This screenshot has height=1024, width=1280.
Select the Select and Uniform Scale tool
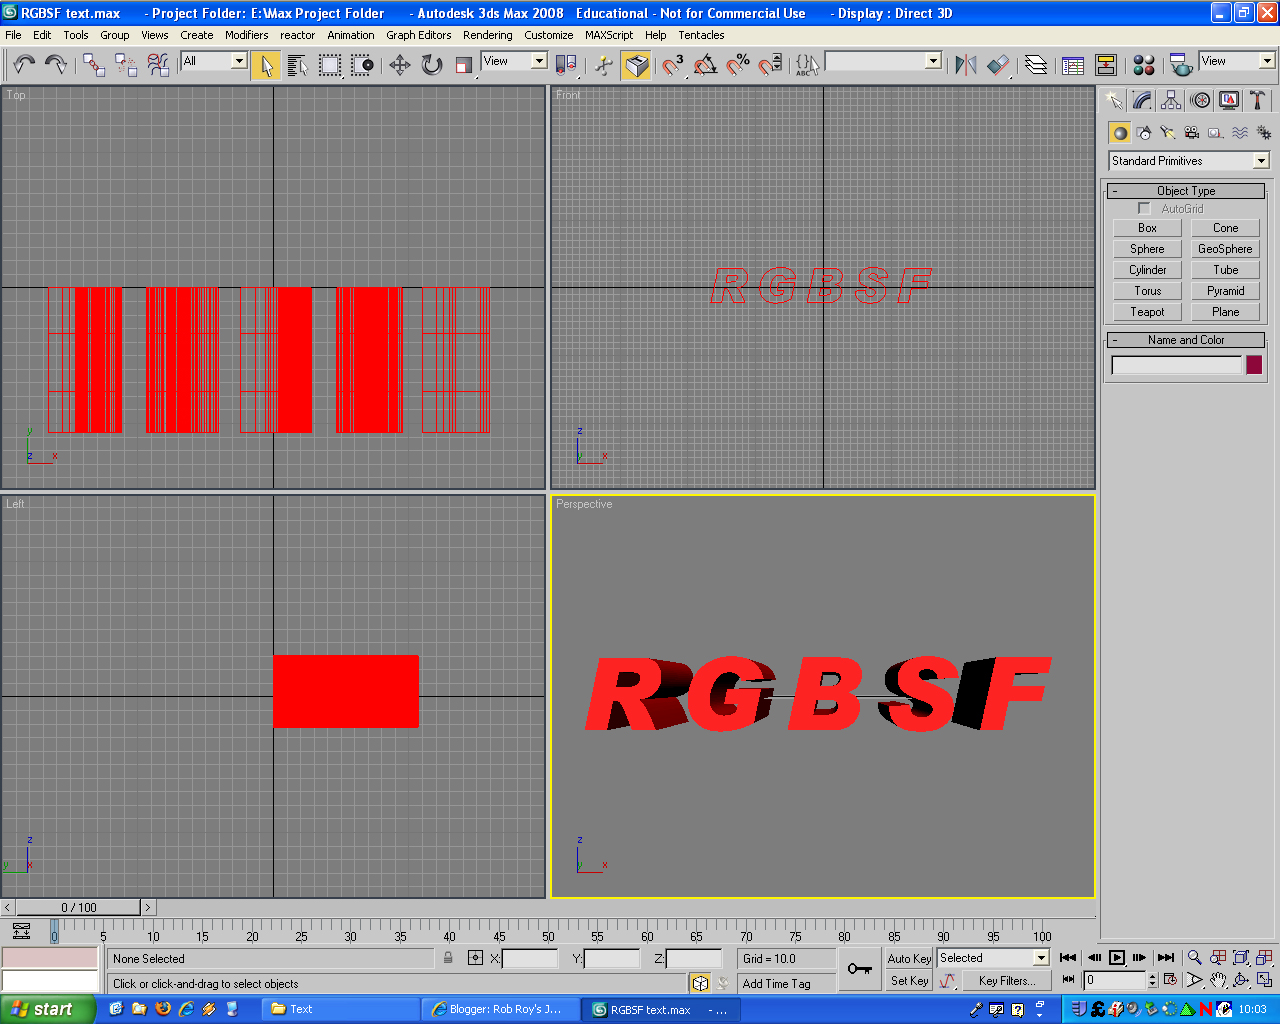[464, 65]
